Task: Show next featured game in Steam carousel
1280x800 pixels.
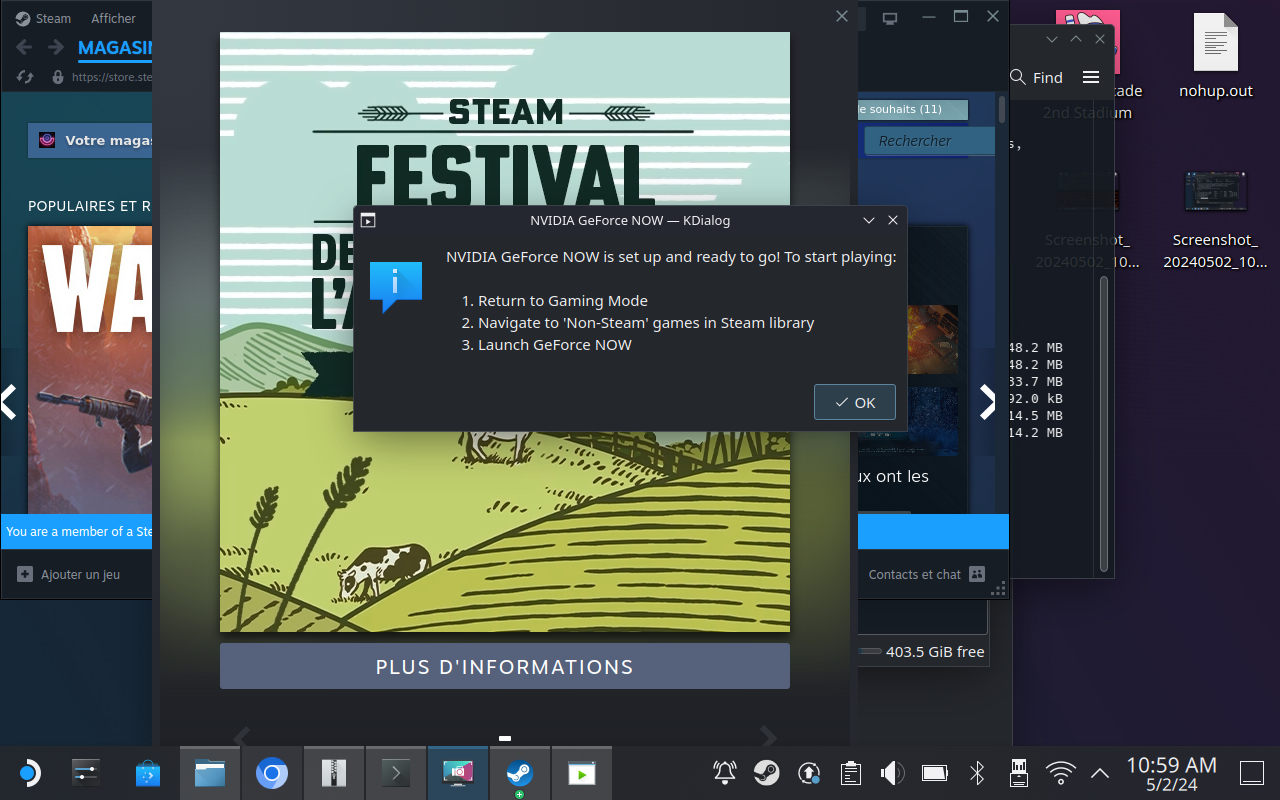Action: 988,402
